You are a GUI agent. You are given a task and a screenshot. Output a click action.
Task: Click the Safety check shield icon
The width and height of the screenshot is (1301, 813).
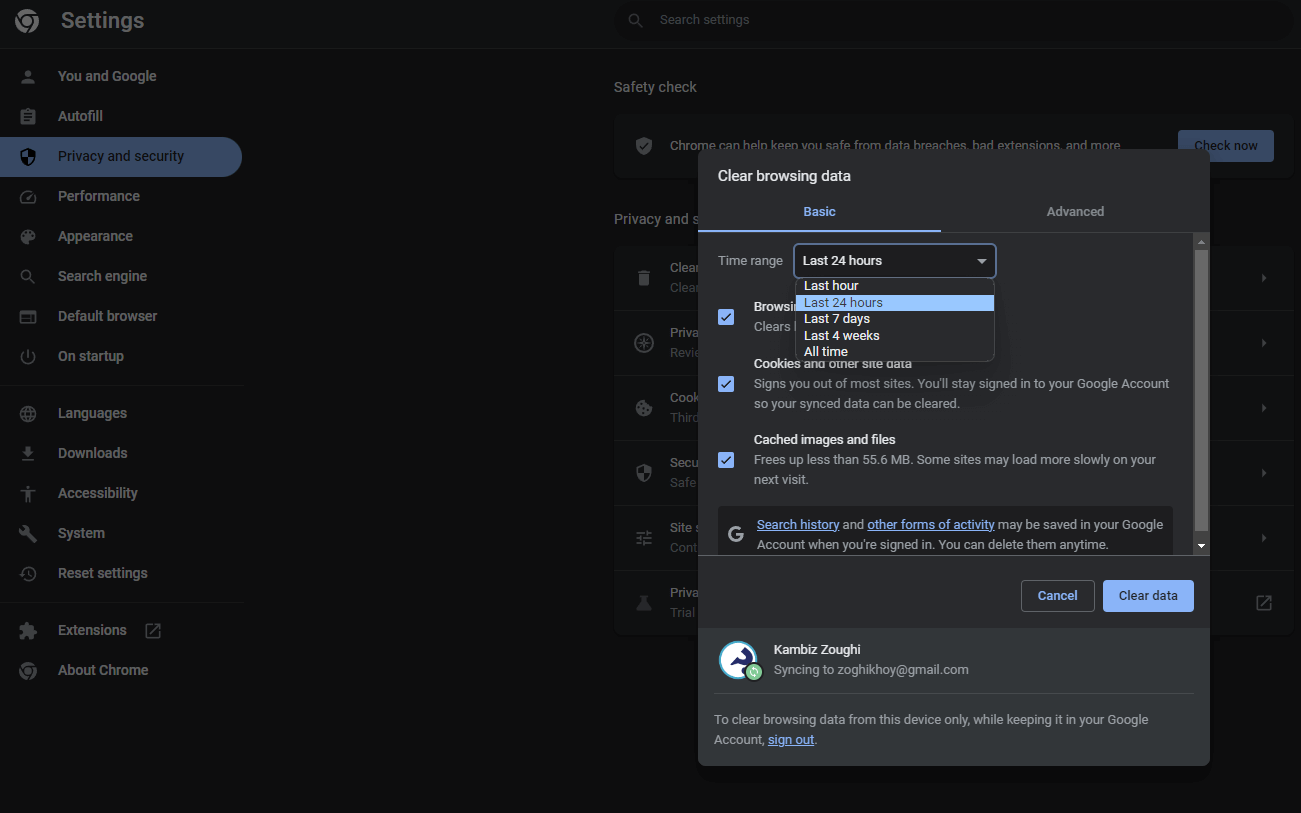[x=645, y=145]
